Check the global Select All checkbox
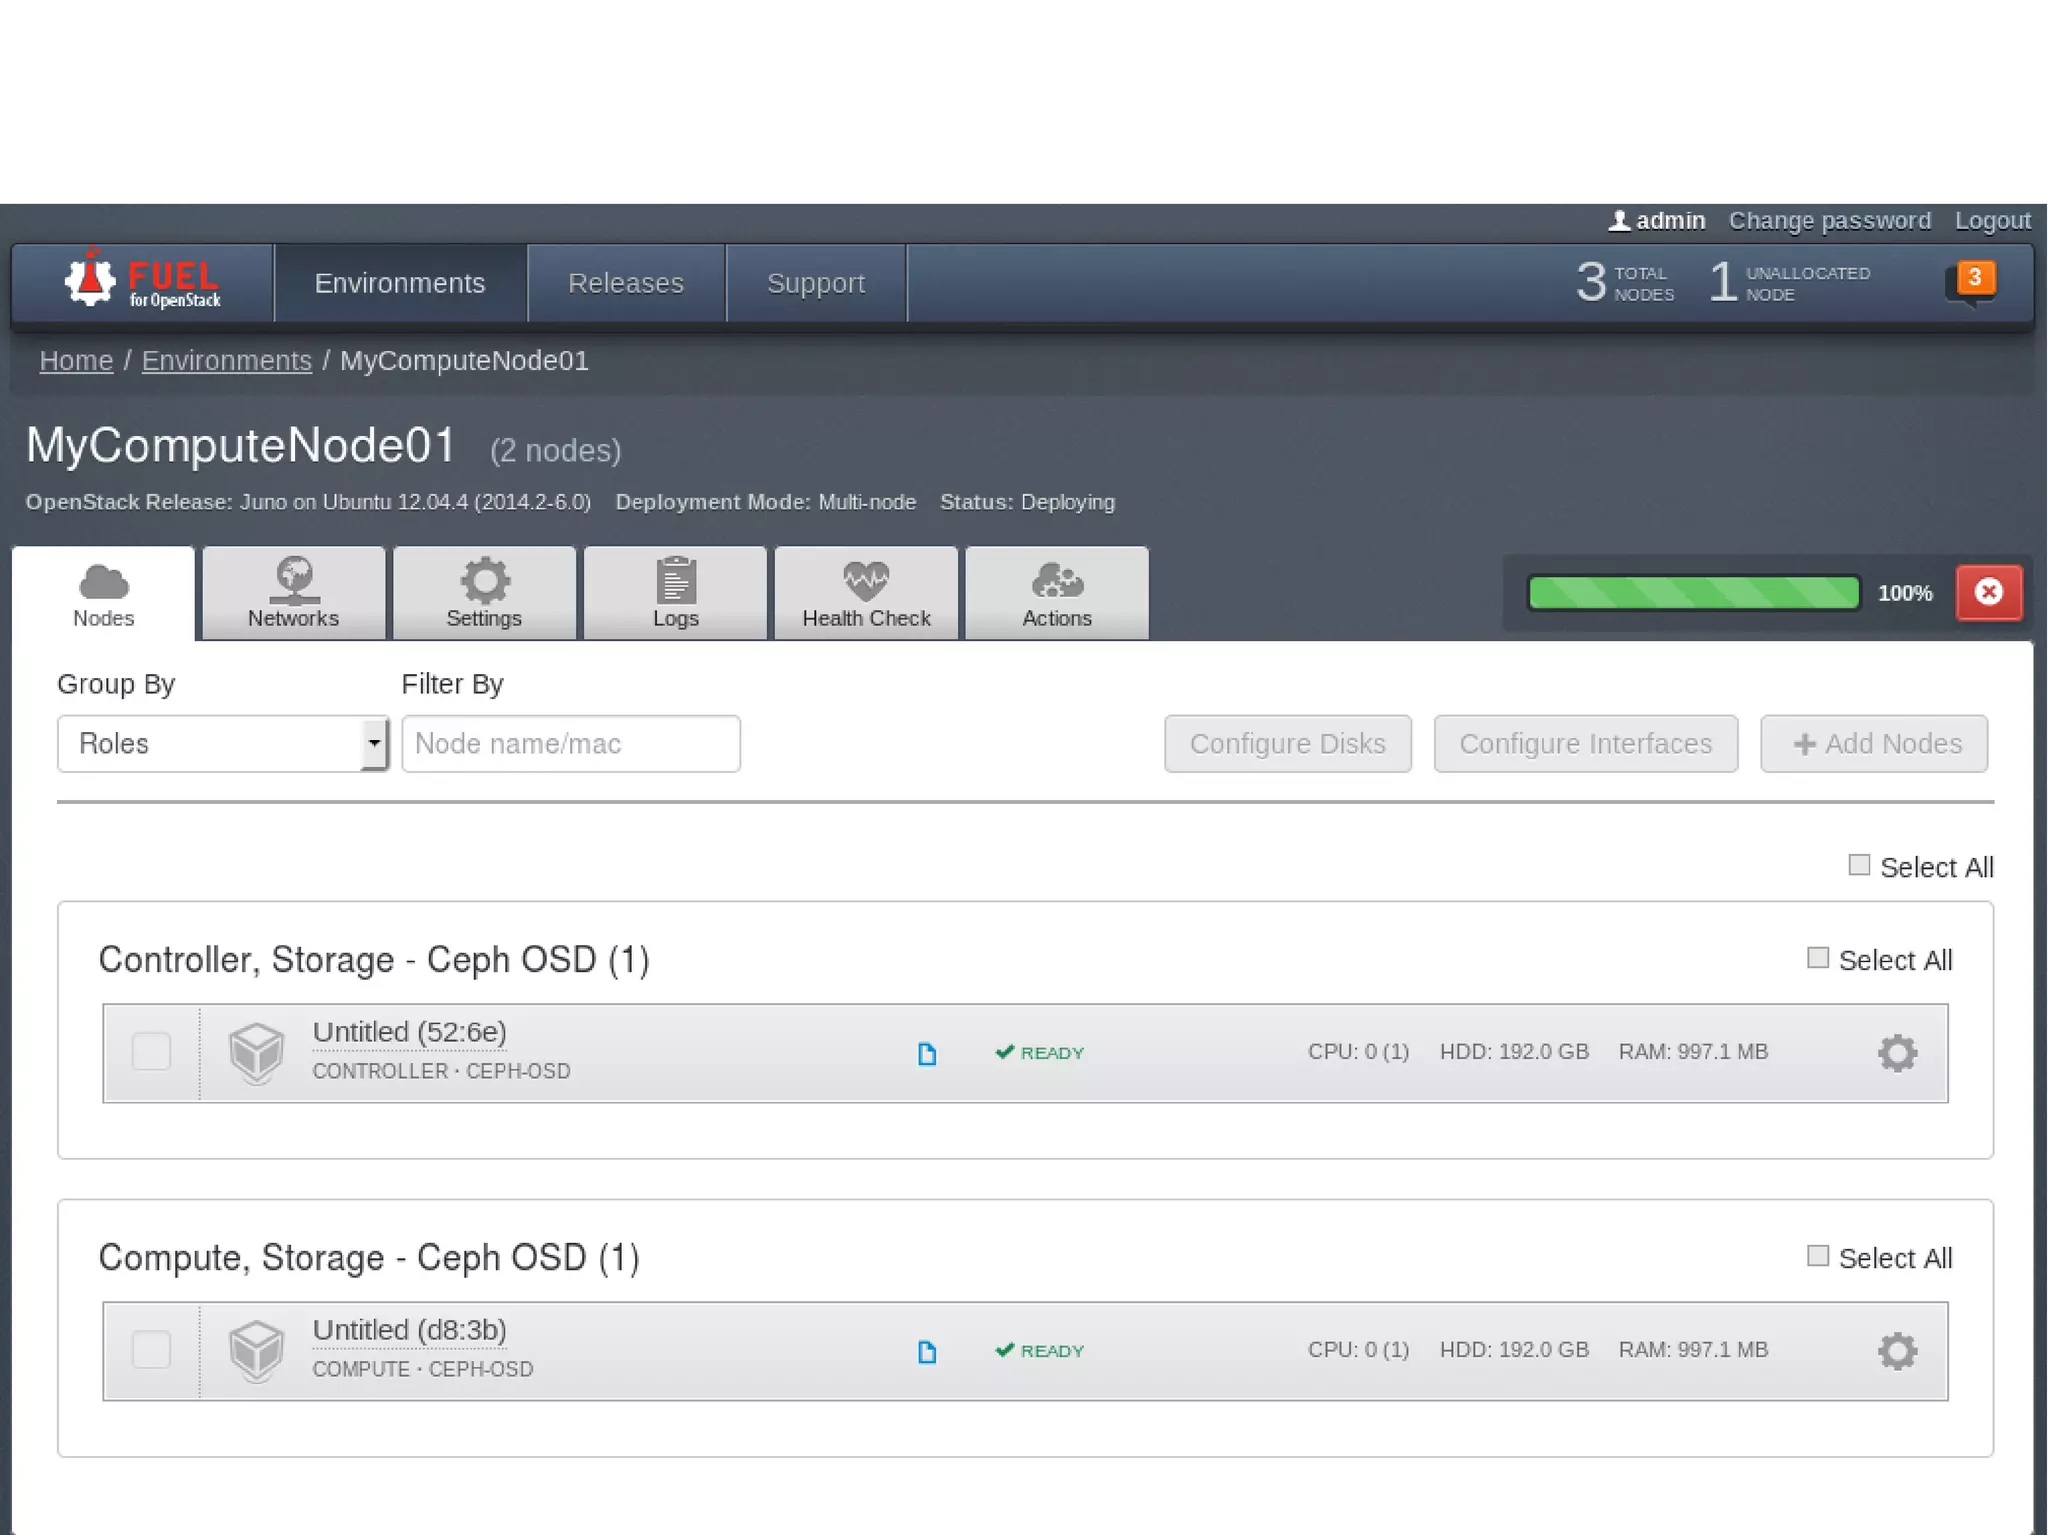The width and height of the screenshot is (2048, 1535). 1859,865
